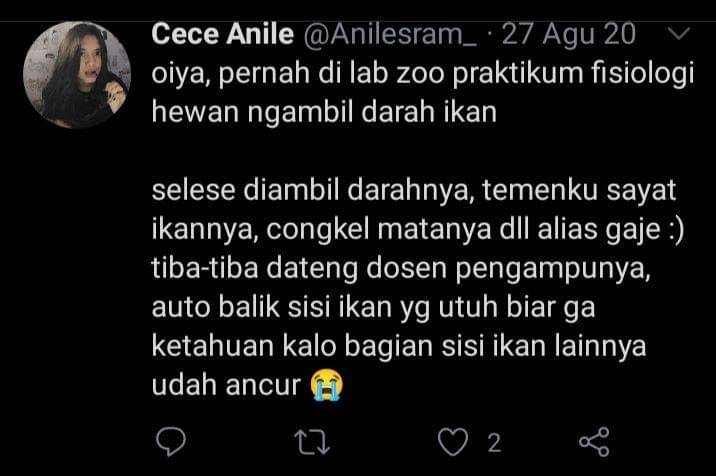Like the tweet with heart icon

tap(453, 442)
